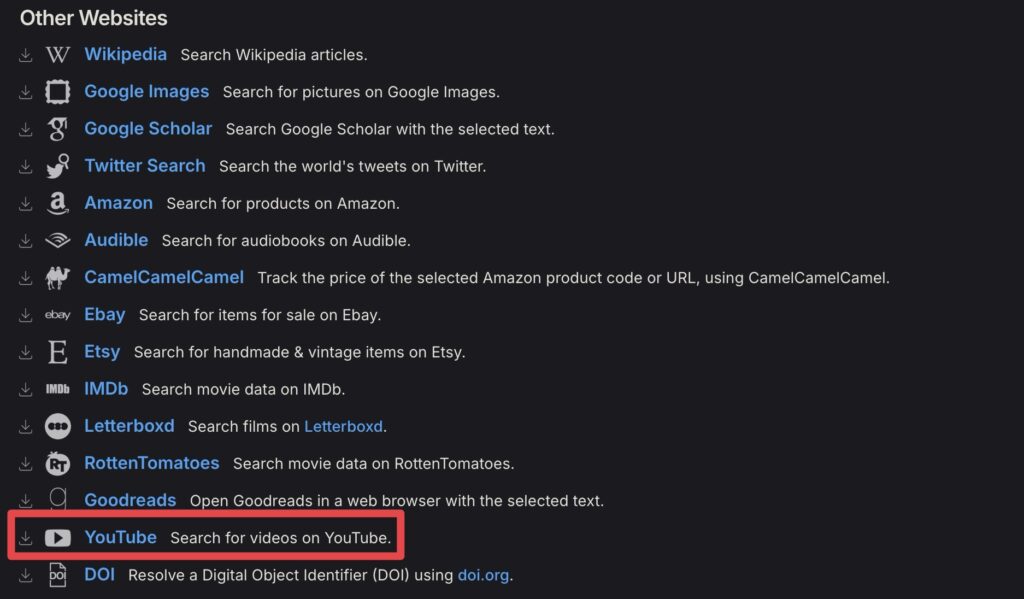Click the download arrow beside Etsy

click(x=26, y=352)
